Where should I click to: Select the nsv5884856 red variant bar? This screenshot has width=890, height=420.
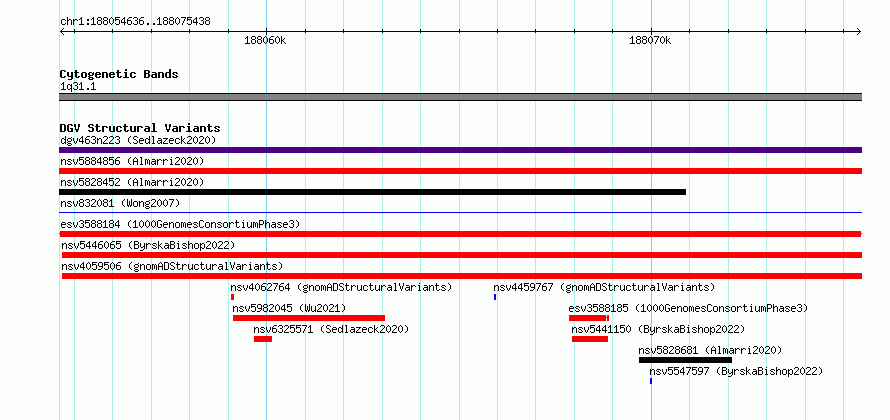tap(460, 171)
